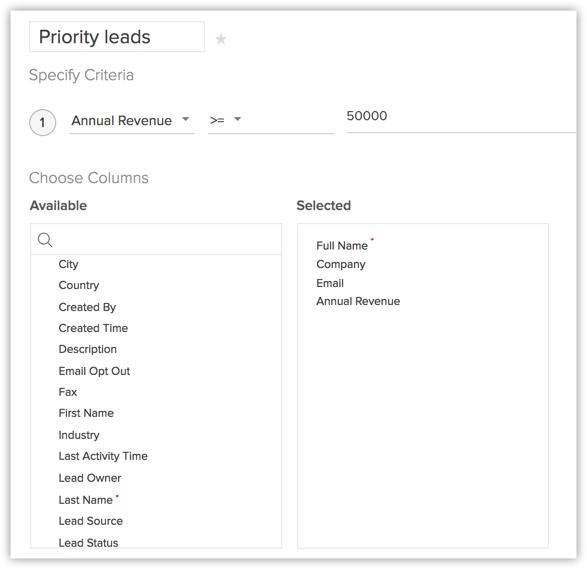
Task: Select Last Activity Time column
Action: tap(103, 456)
